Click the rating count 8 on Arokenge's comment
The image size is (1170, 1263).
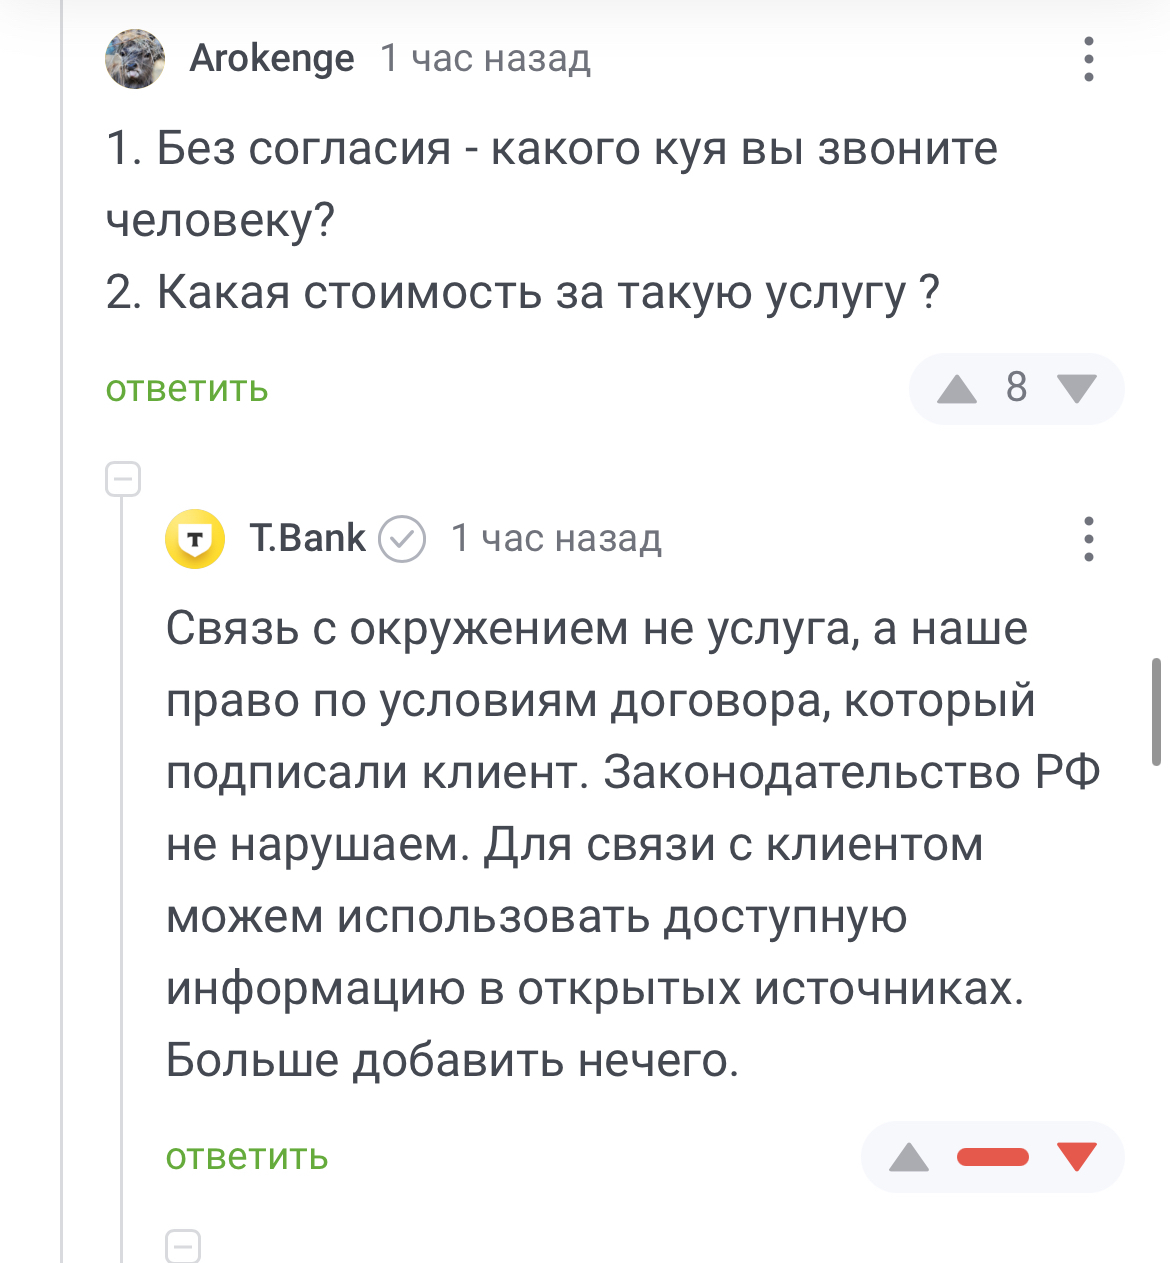(1016, 387)
